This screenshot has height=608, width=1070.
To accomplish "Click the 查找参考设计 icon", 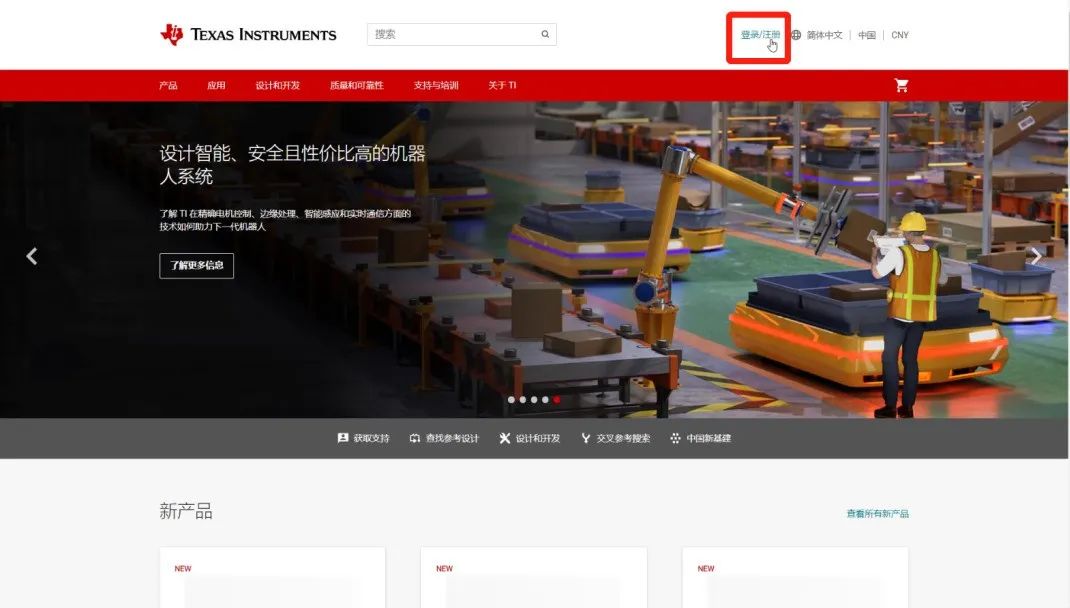I will click(415, 437).
